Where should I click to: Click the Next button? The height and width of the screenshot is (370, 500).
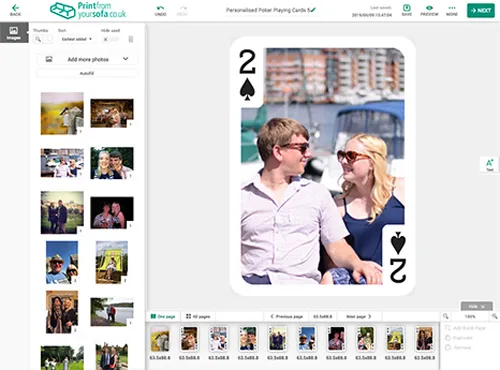tap(481, 10)
